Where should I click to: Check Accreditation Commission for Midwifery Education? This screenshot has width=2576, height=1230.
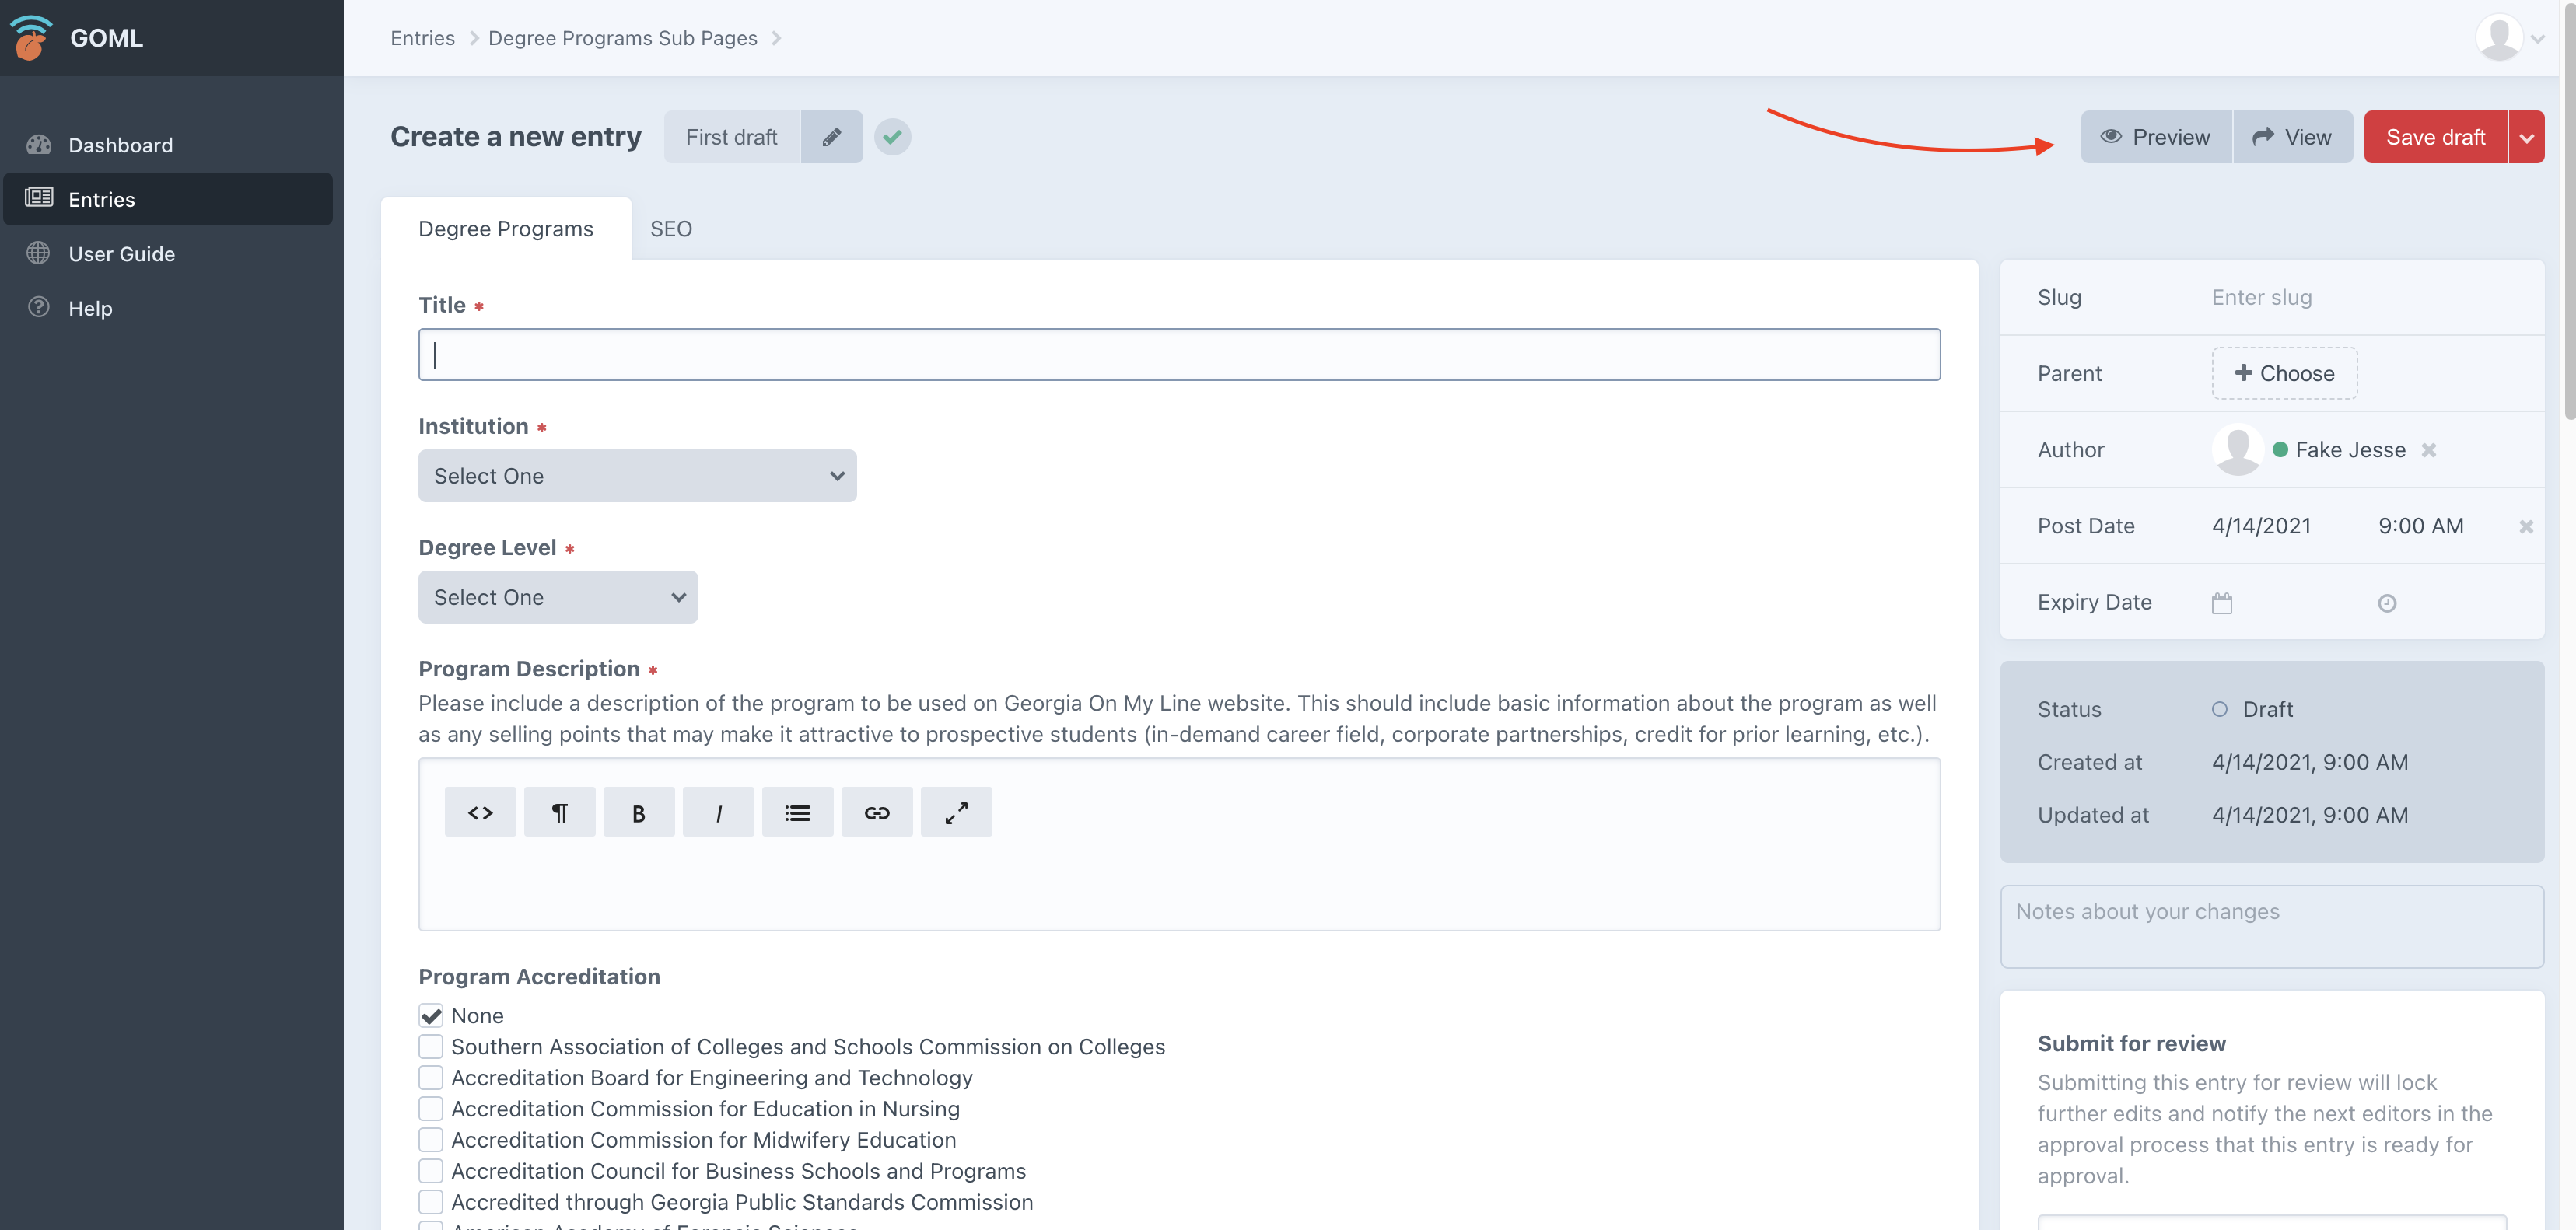point(431,1140)
